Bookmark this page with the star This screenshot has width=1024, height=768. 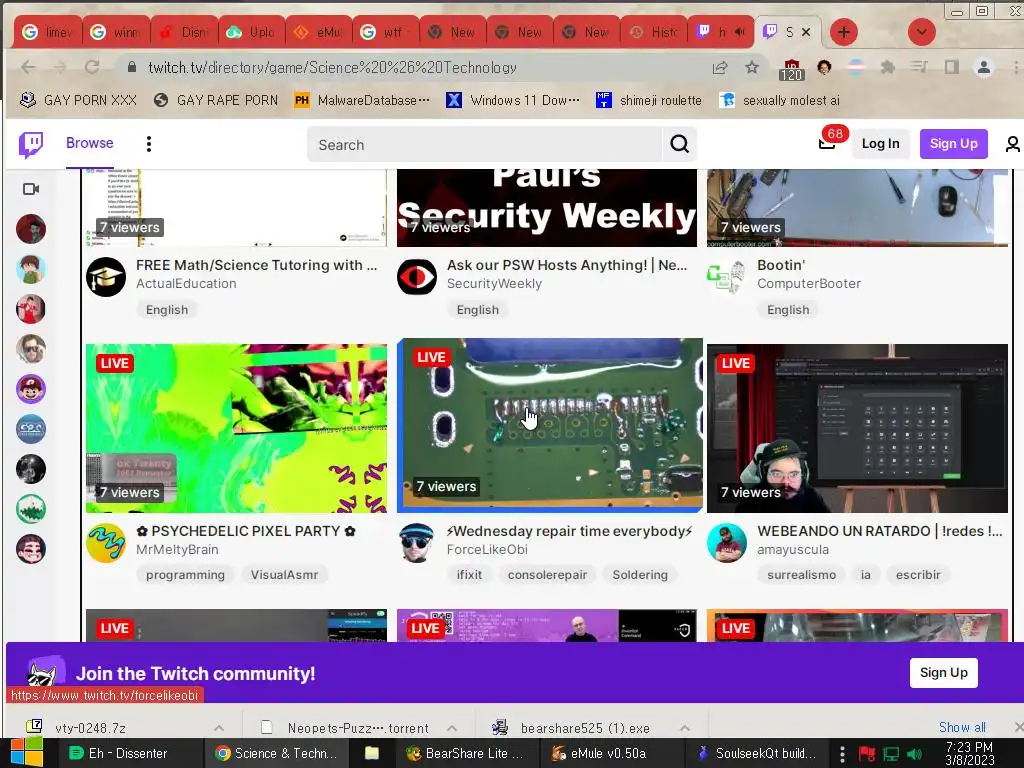coord(752,67)
